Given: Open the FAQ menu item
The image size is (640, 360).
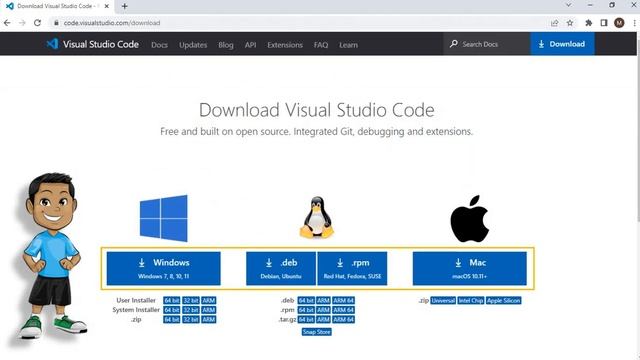Looking at the screenshot, I should [321, 45].
